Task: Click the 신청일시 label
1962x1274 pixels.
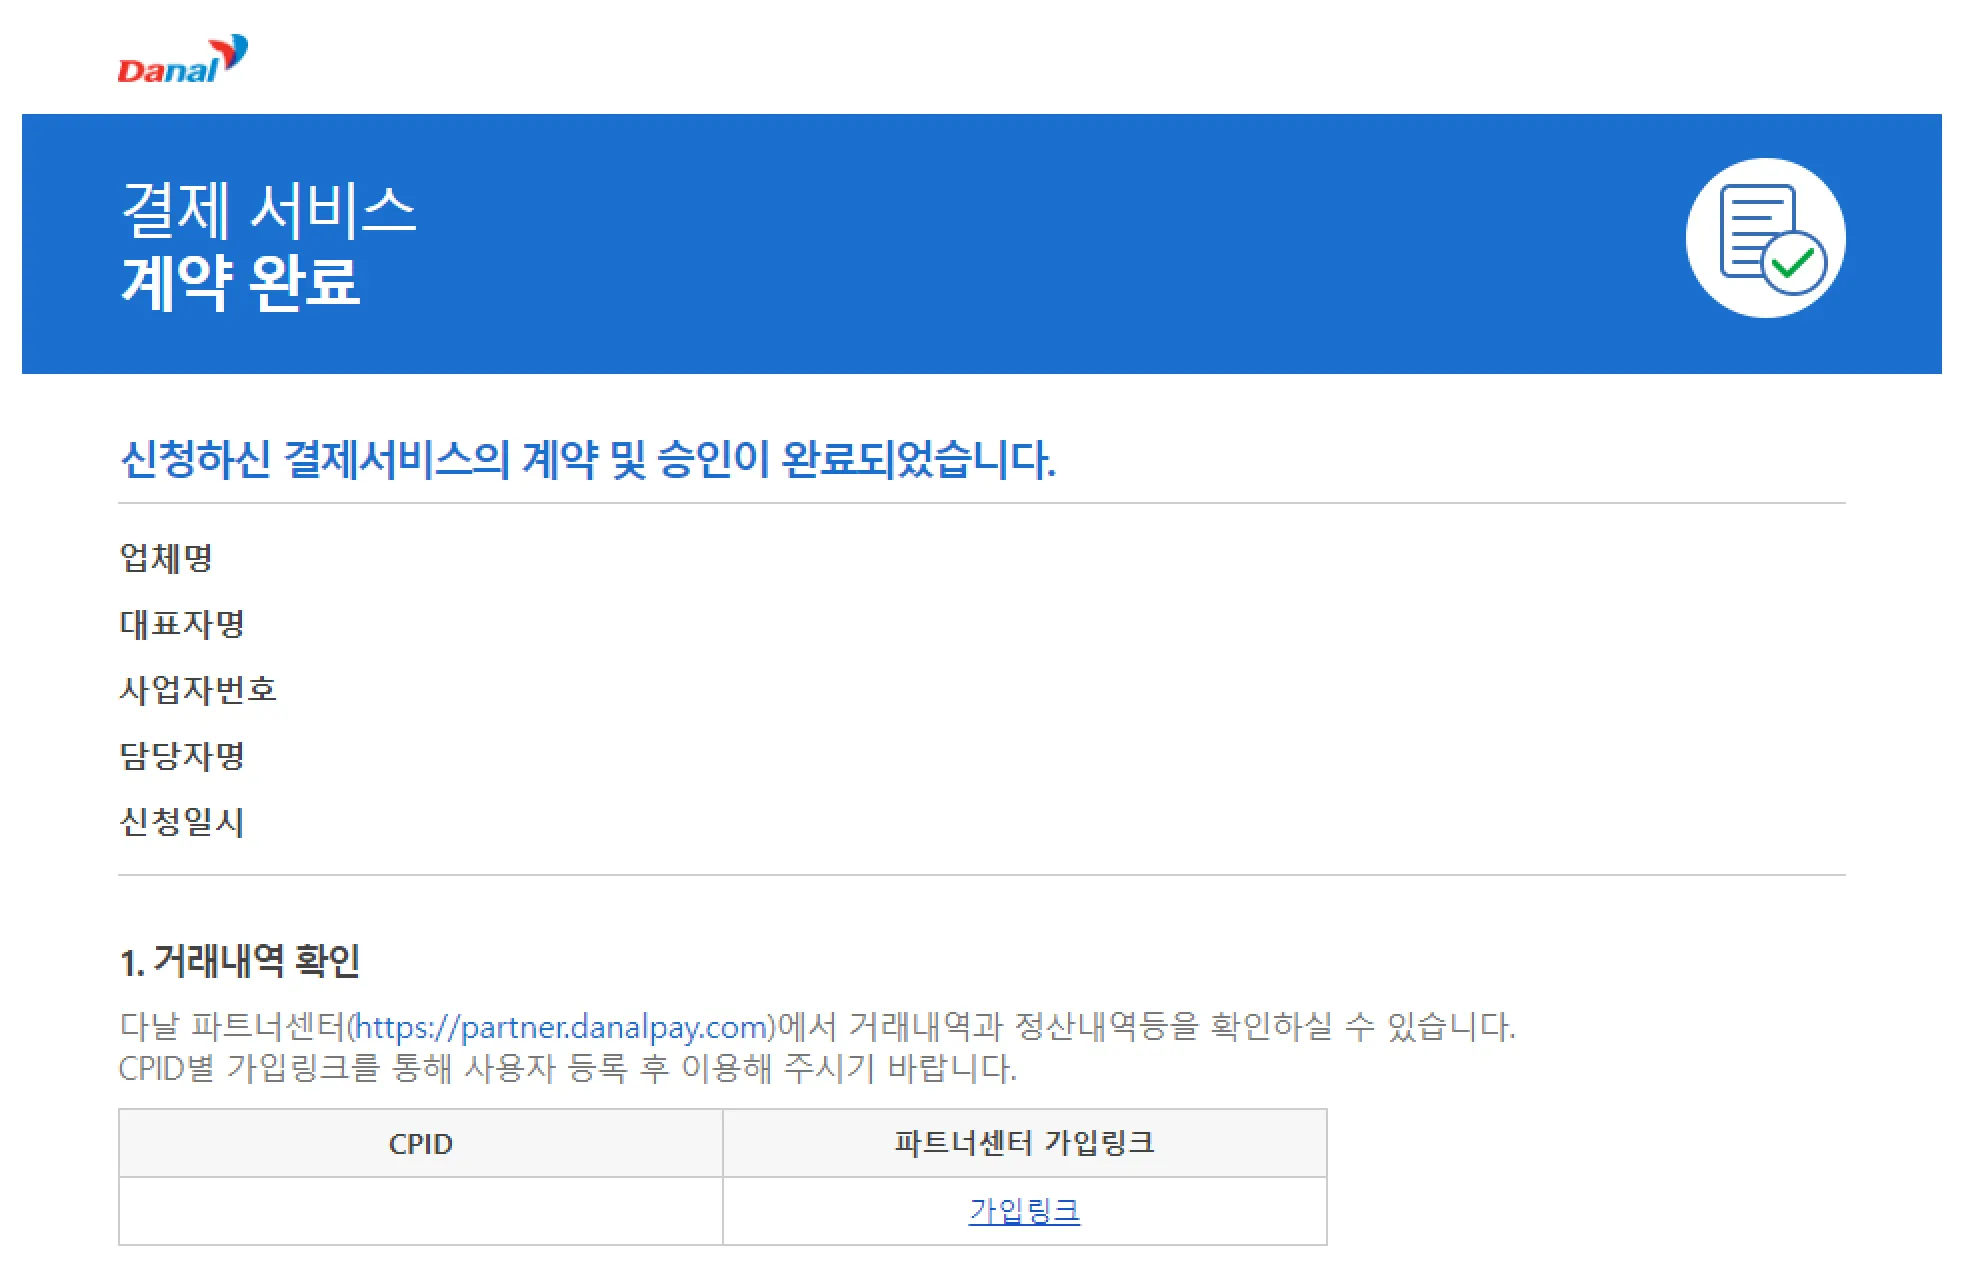Action: (182, 822)
